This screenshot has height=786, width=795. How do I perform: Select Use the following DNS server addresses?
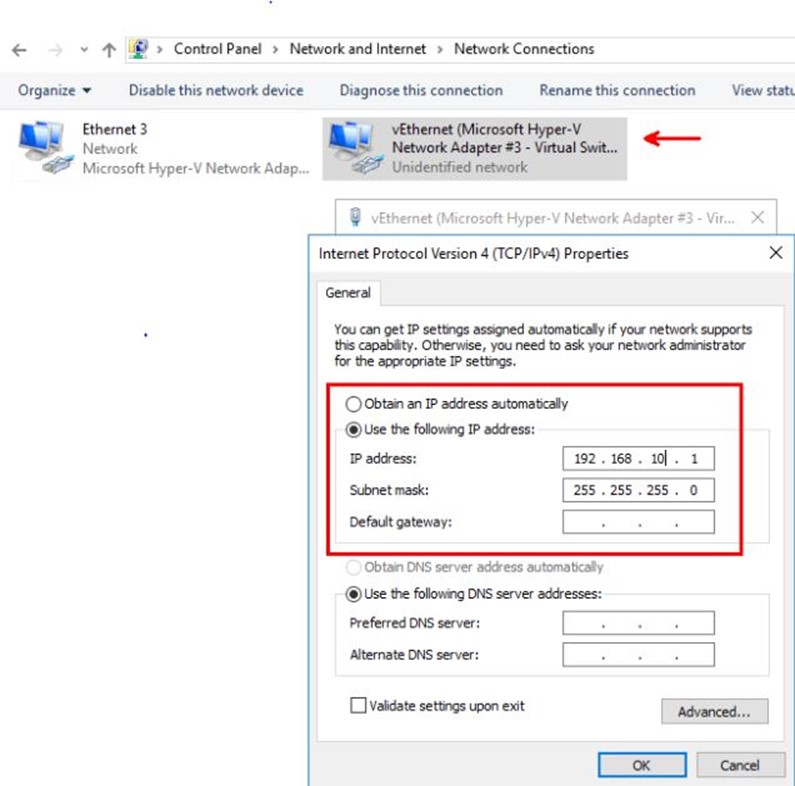click(353, 593)
